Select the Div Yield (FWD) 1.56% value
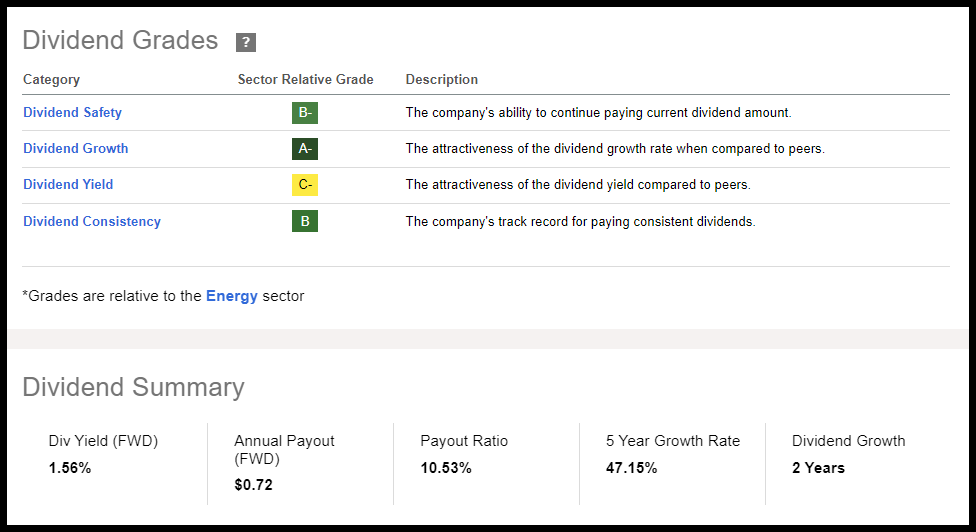The image size is (976, 532). point(70,468)
